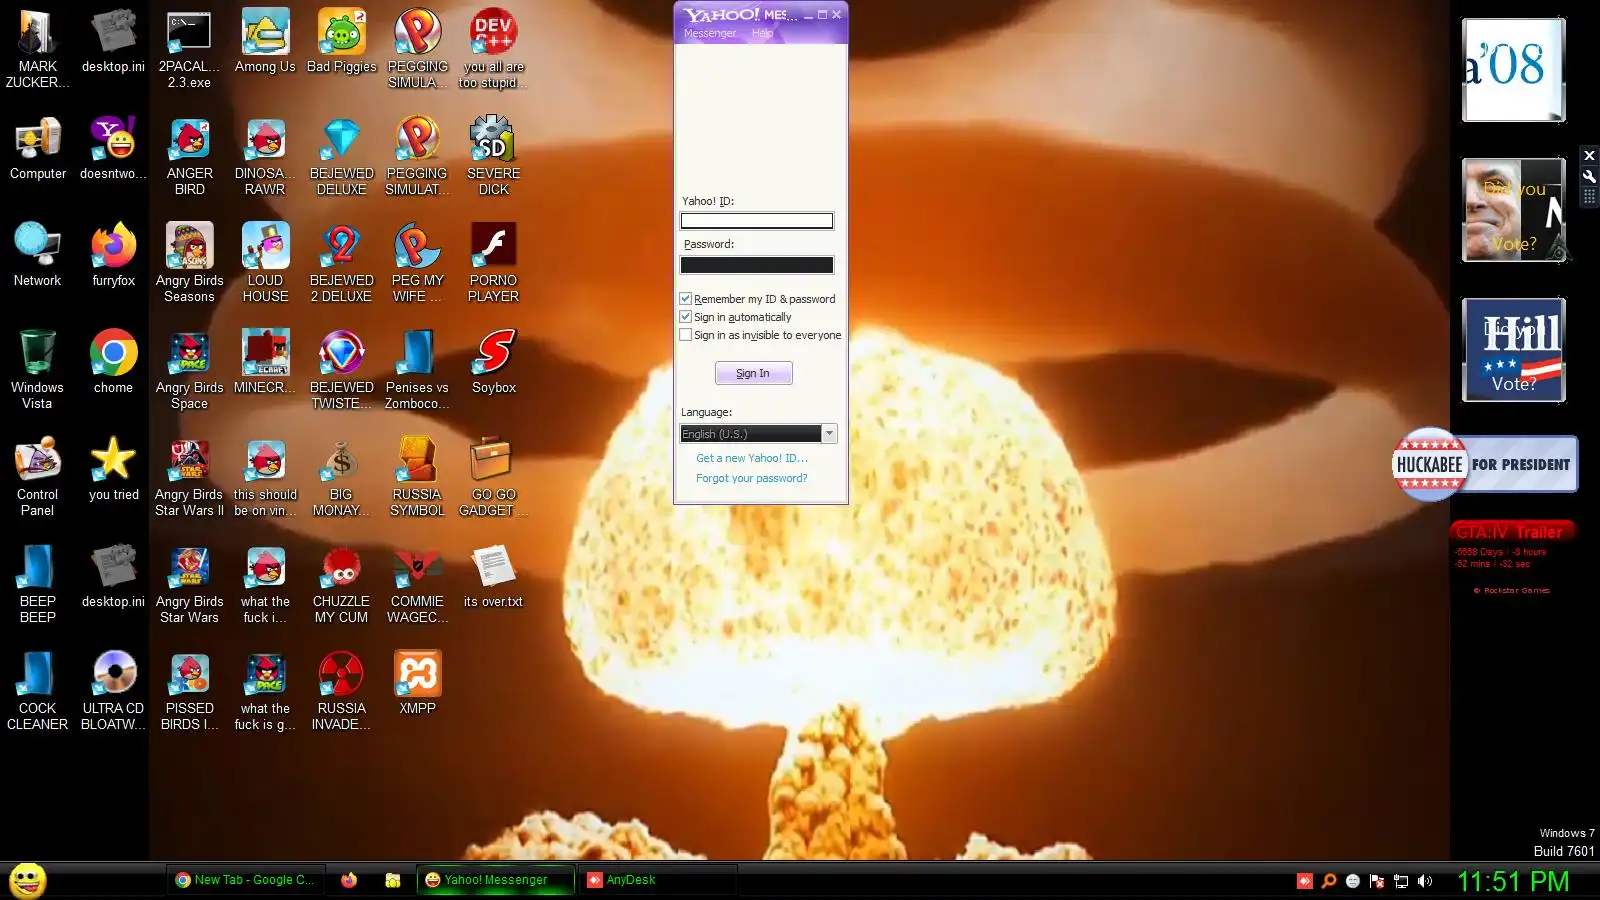
Task: Launch the 2PACAL... 2.3.exe desktop shortcut
Action: tap(189, 48)
